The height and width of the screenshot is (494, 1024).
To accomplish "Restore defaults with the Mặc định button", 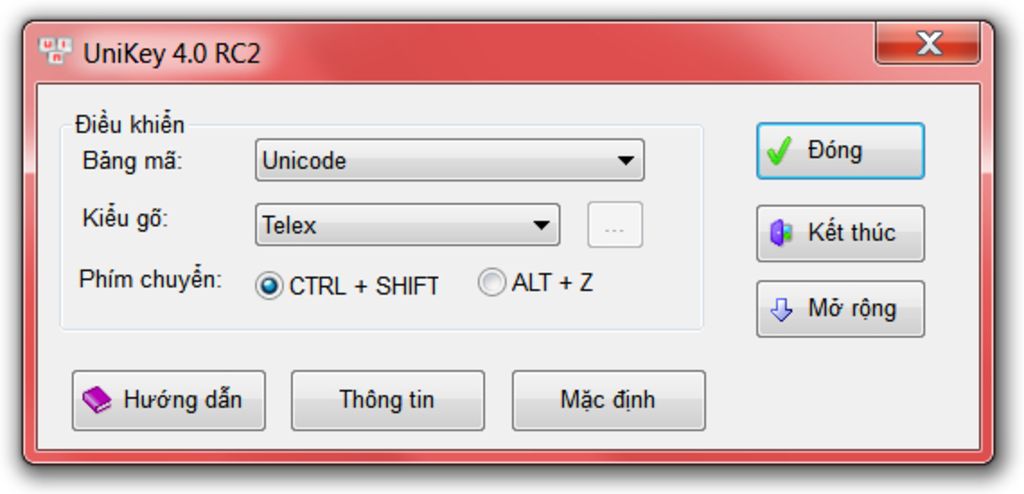I will point(608,400).
